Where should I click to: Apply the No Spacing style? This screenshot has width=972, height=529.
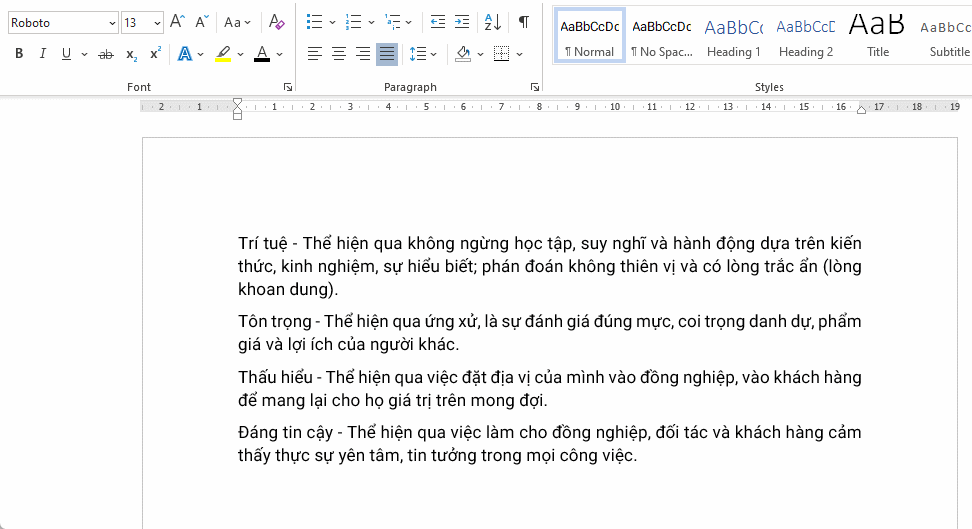(661, 35)
